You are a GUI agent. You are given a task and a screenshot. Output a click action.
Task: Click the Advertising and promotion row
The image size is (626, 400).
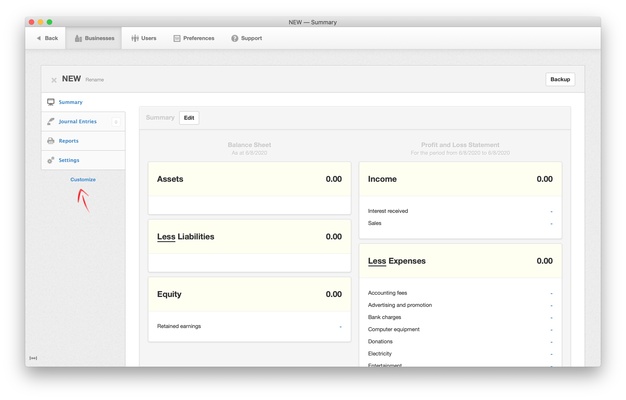(x=460, y=305)
